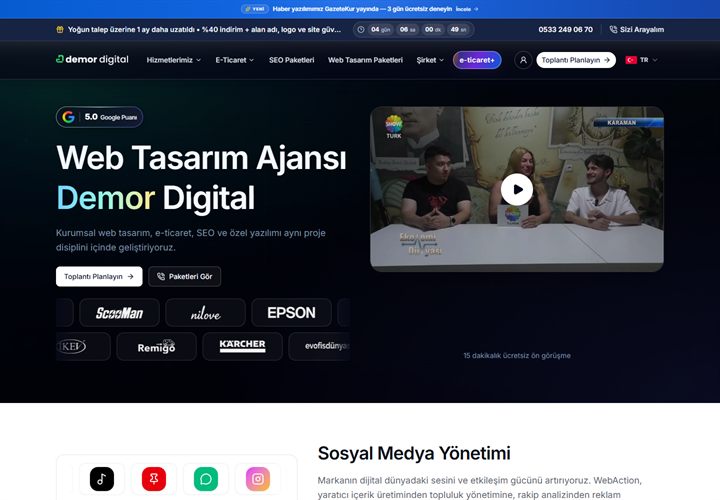Click the gift icon in the announcement bar
Viewport: 720px width, 500px height.
[60, 29]
